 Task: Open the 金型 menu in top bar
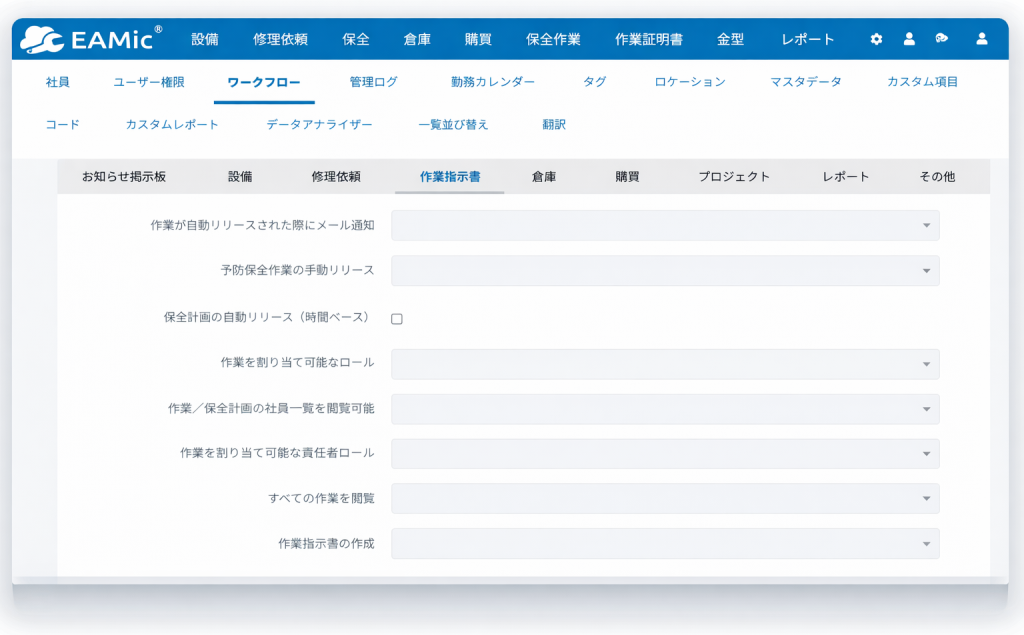(730, 40)
